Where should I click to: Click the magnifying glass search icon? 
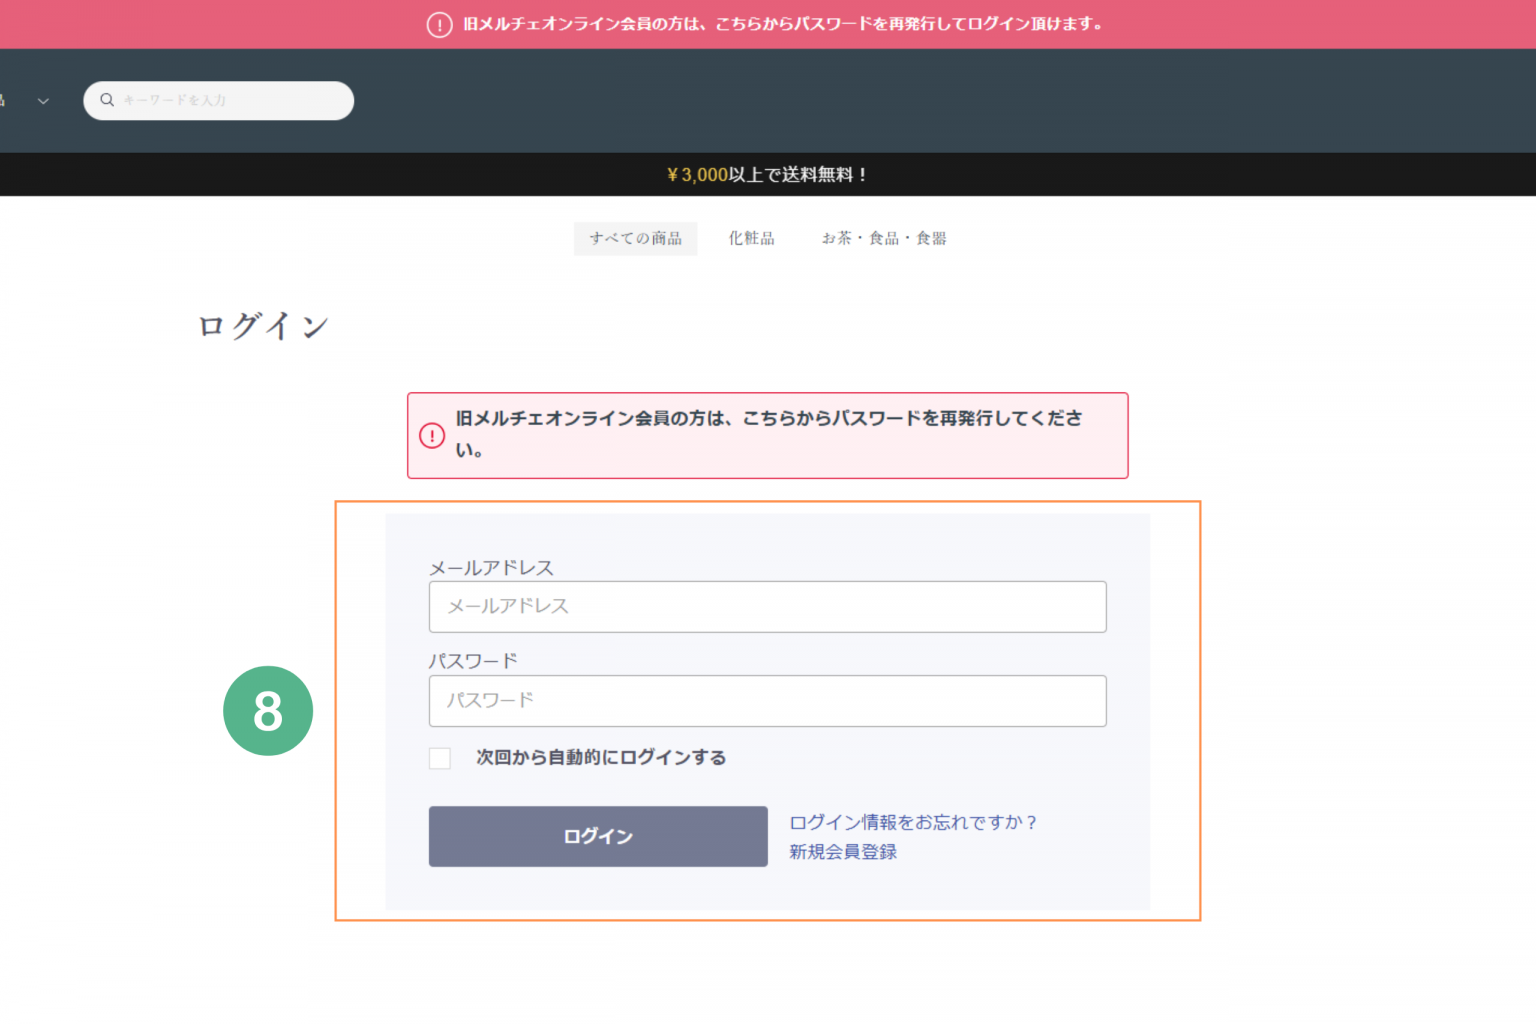click(107, 100)
